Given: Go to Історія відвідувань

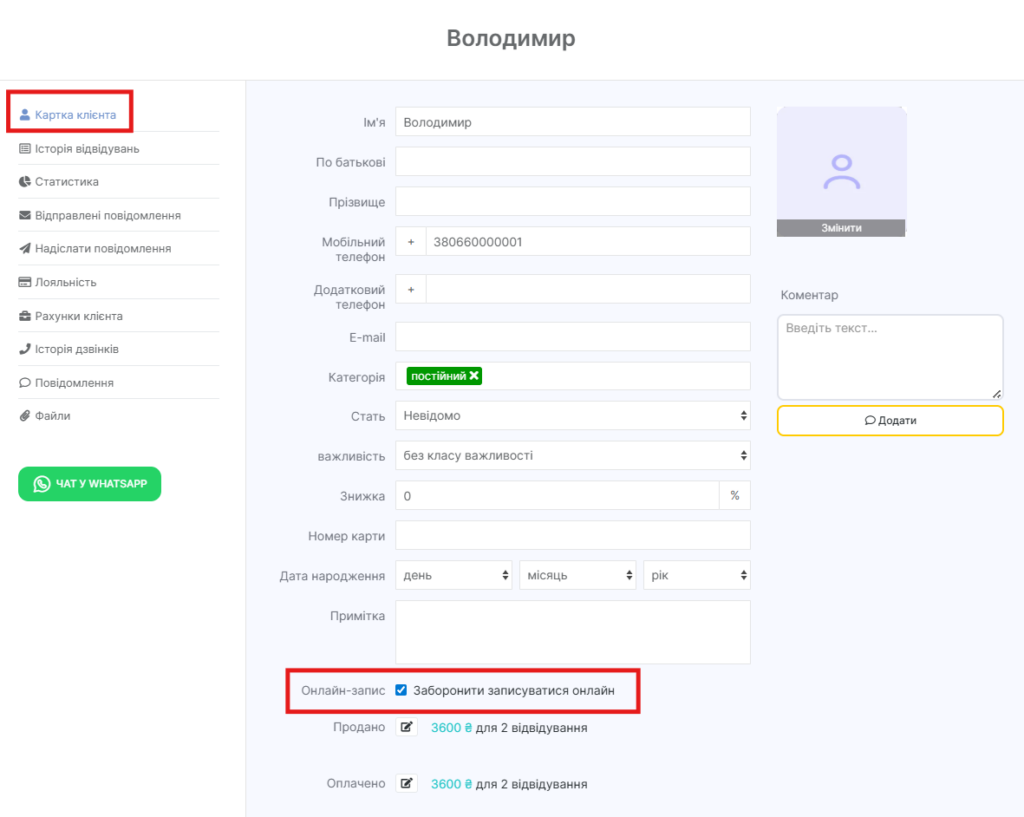Looking at the screenshot, I should coord(86,149).
